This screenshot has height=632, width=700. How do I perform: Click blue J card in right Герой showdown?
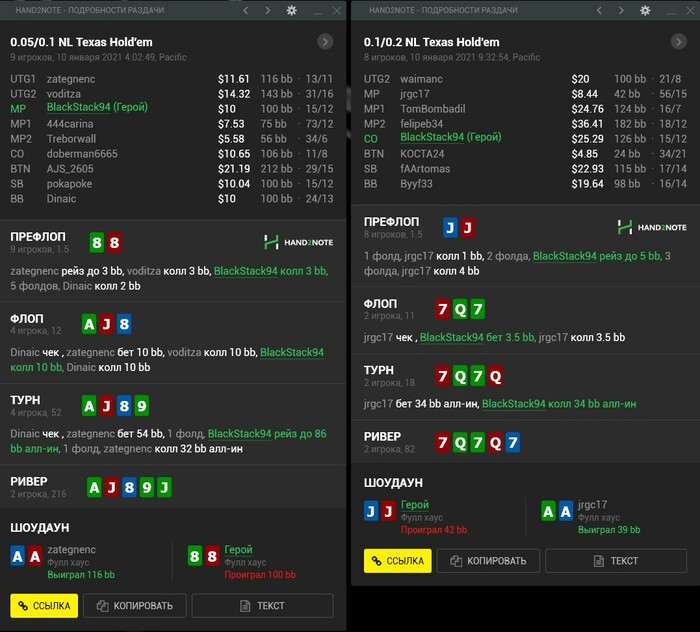click(x=371, y=511)
